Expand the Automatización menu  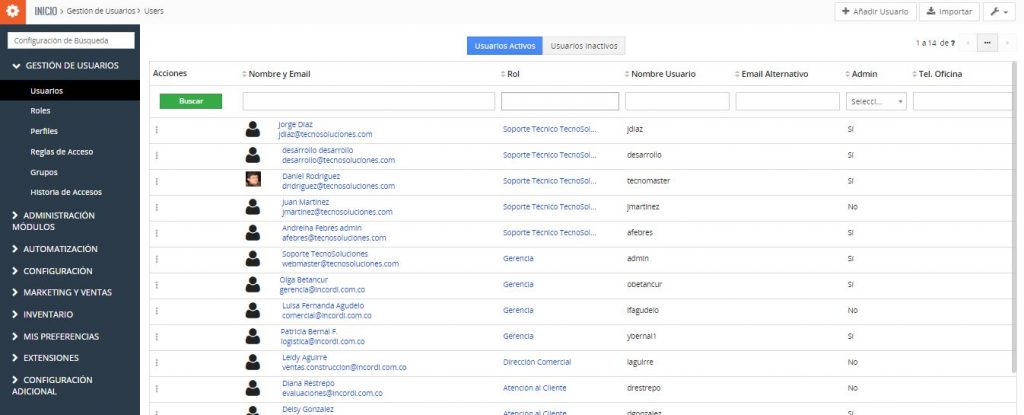[x=60, y=249]
